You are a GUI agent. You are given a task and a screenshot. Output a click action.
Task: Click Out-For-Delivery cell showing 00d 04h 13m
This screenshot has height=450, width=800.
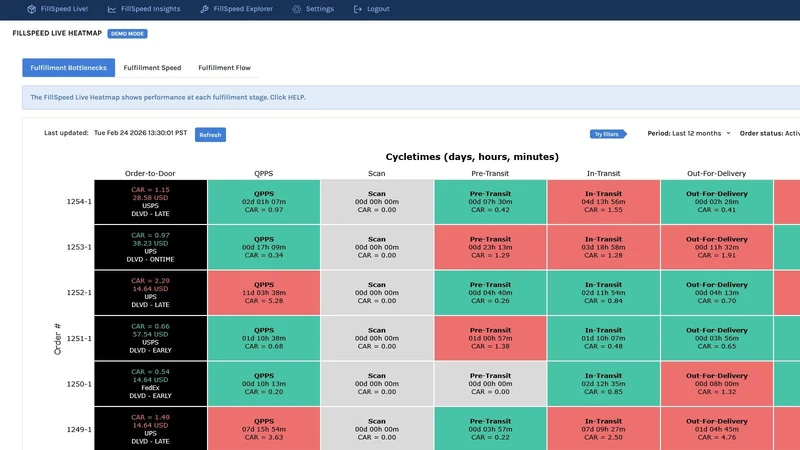(717, 292)
